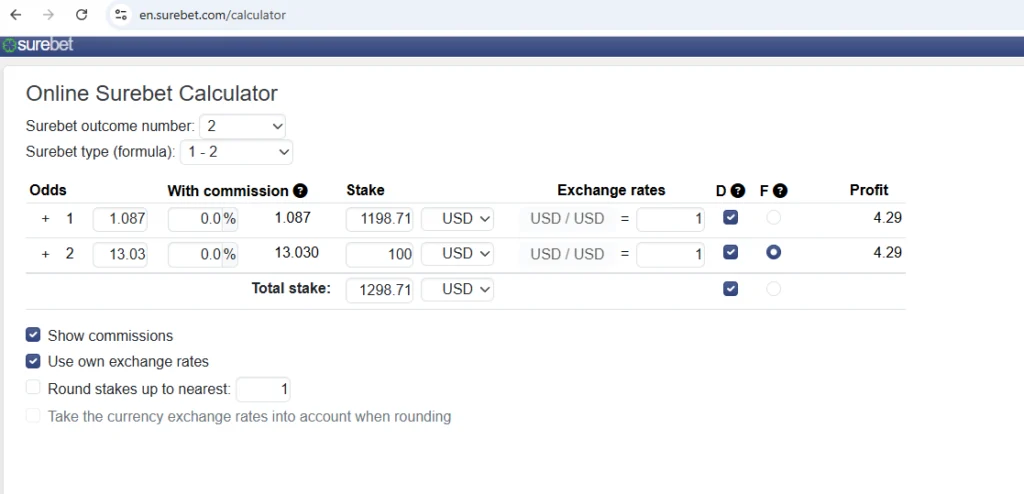Open the Total stake currency dropdown
1024x494 pixels.
[x=457, y=289]
